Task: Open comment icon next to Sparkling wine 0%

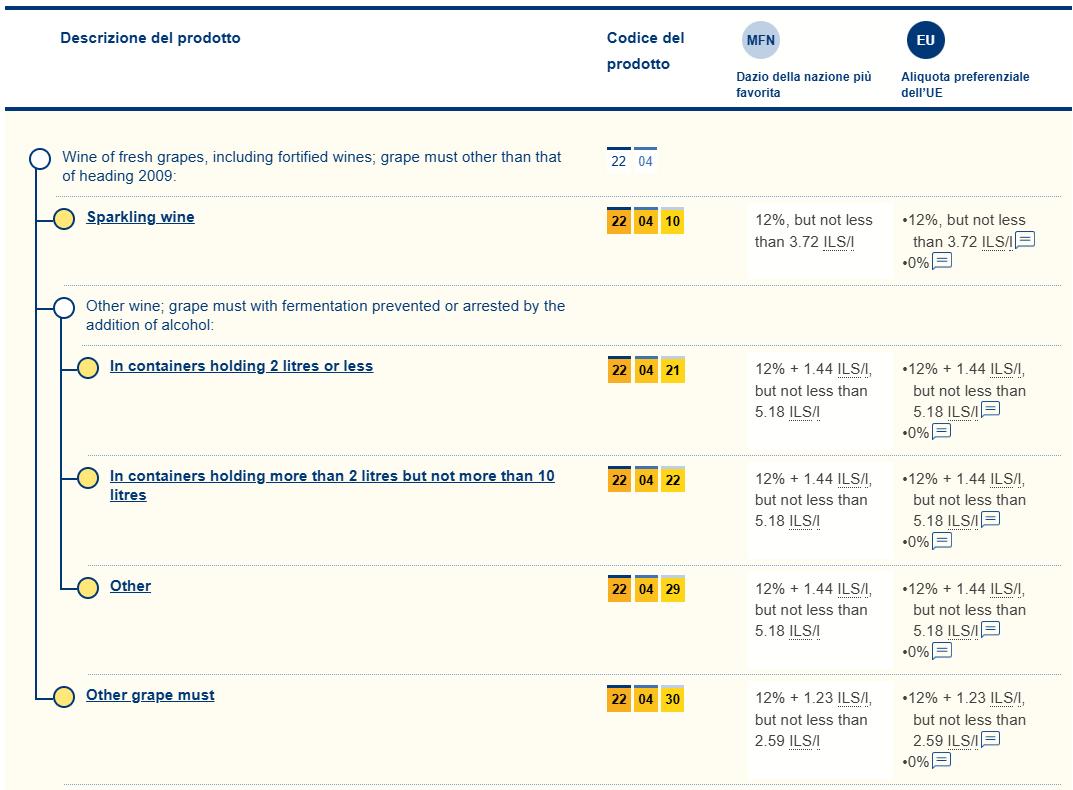Action: point(941,261)
